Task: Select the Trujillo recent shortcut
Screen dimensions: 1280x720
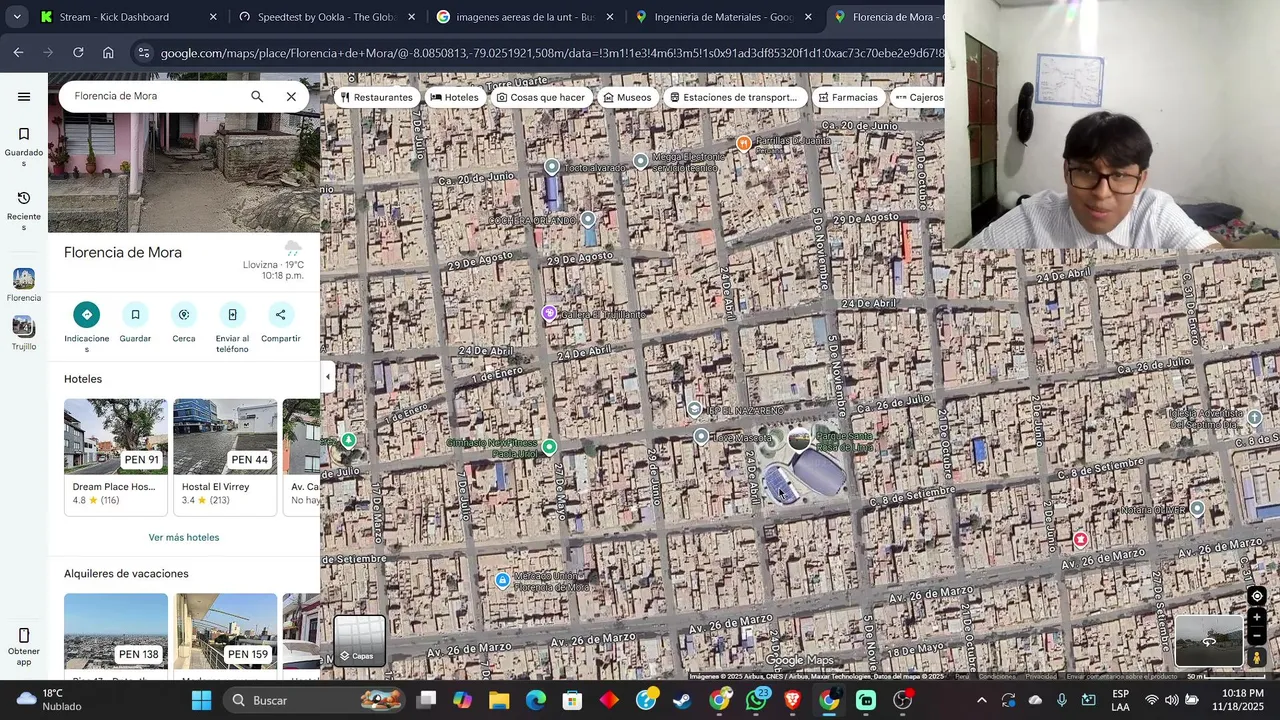Action: point(24,334)
